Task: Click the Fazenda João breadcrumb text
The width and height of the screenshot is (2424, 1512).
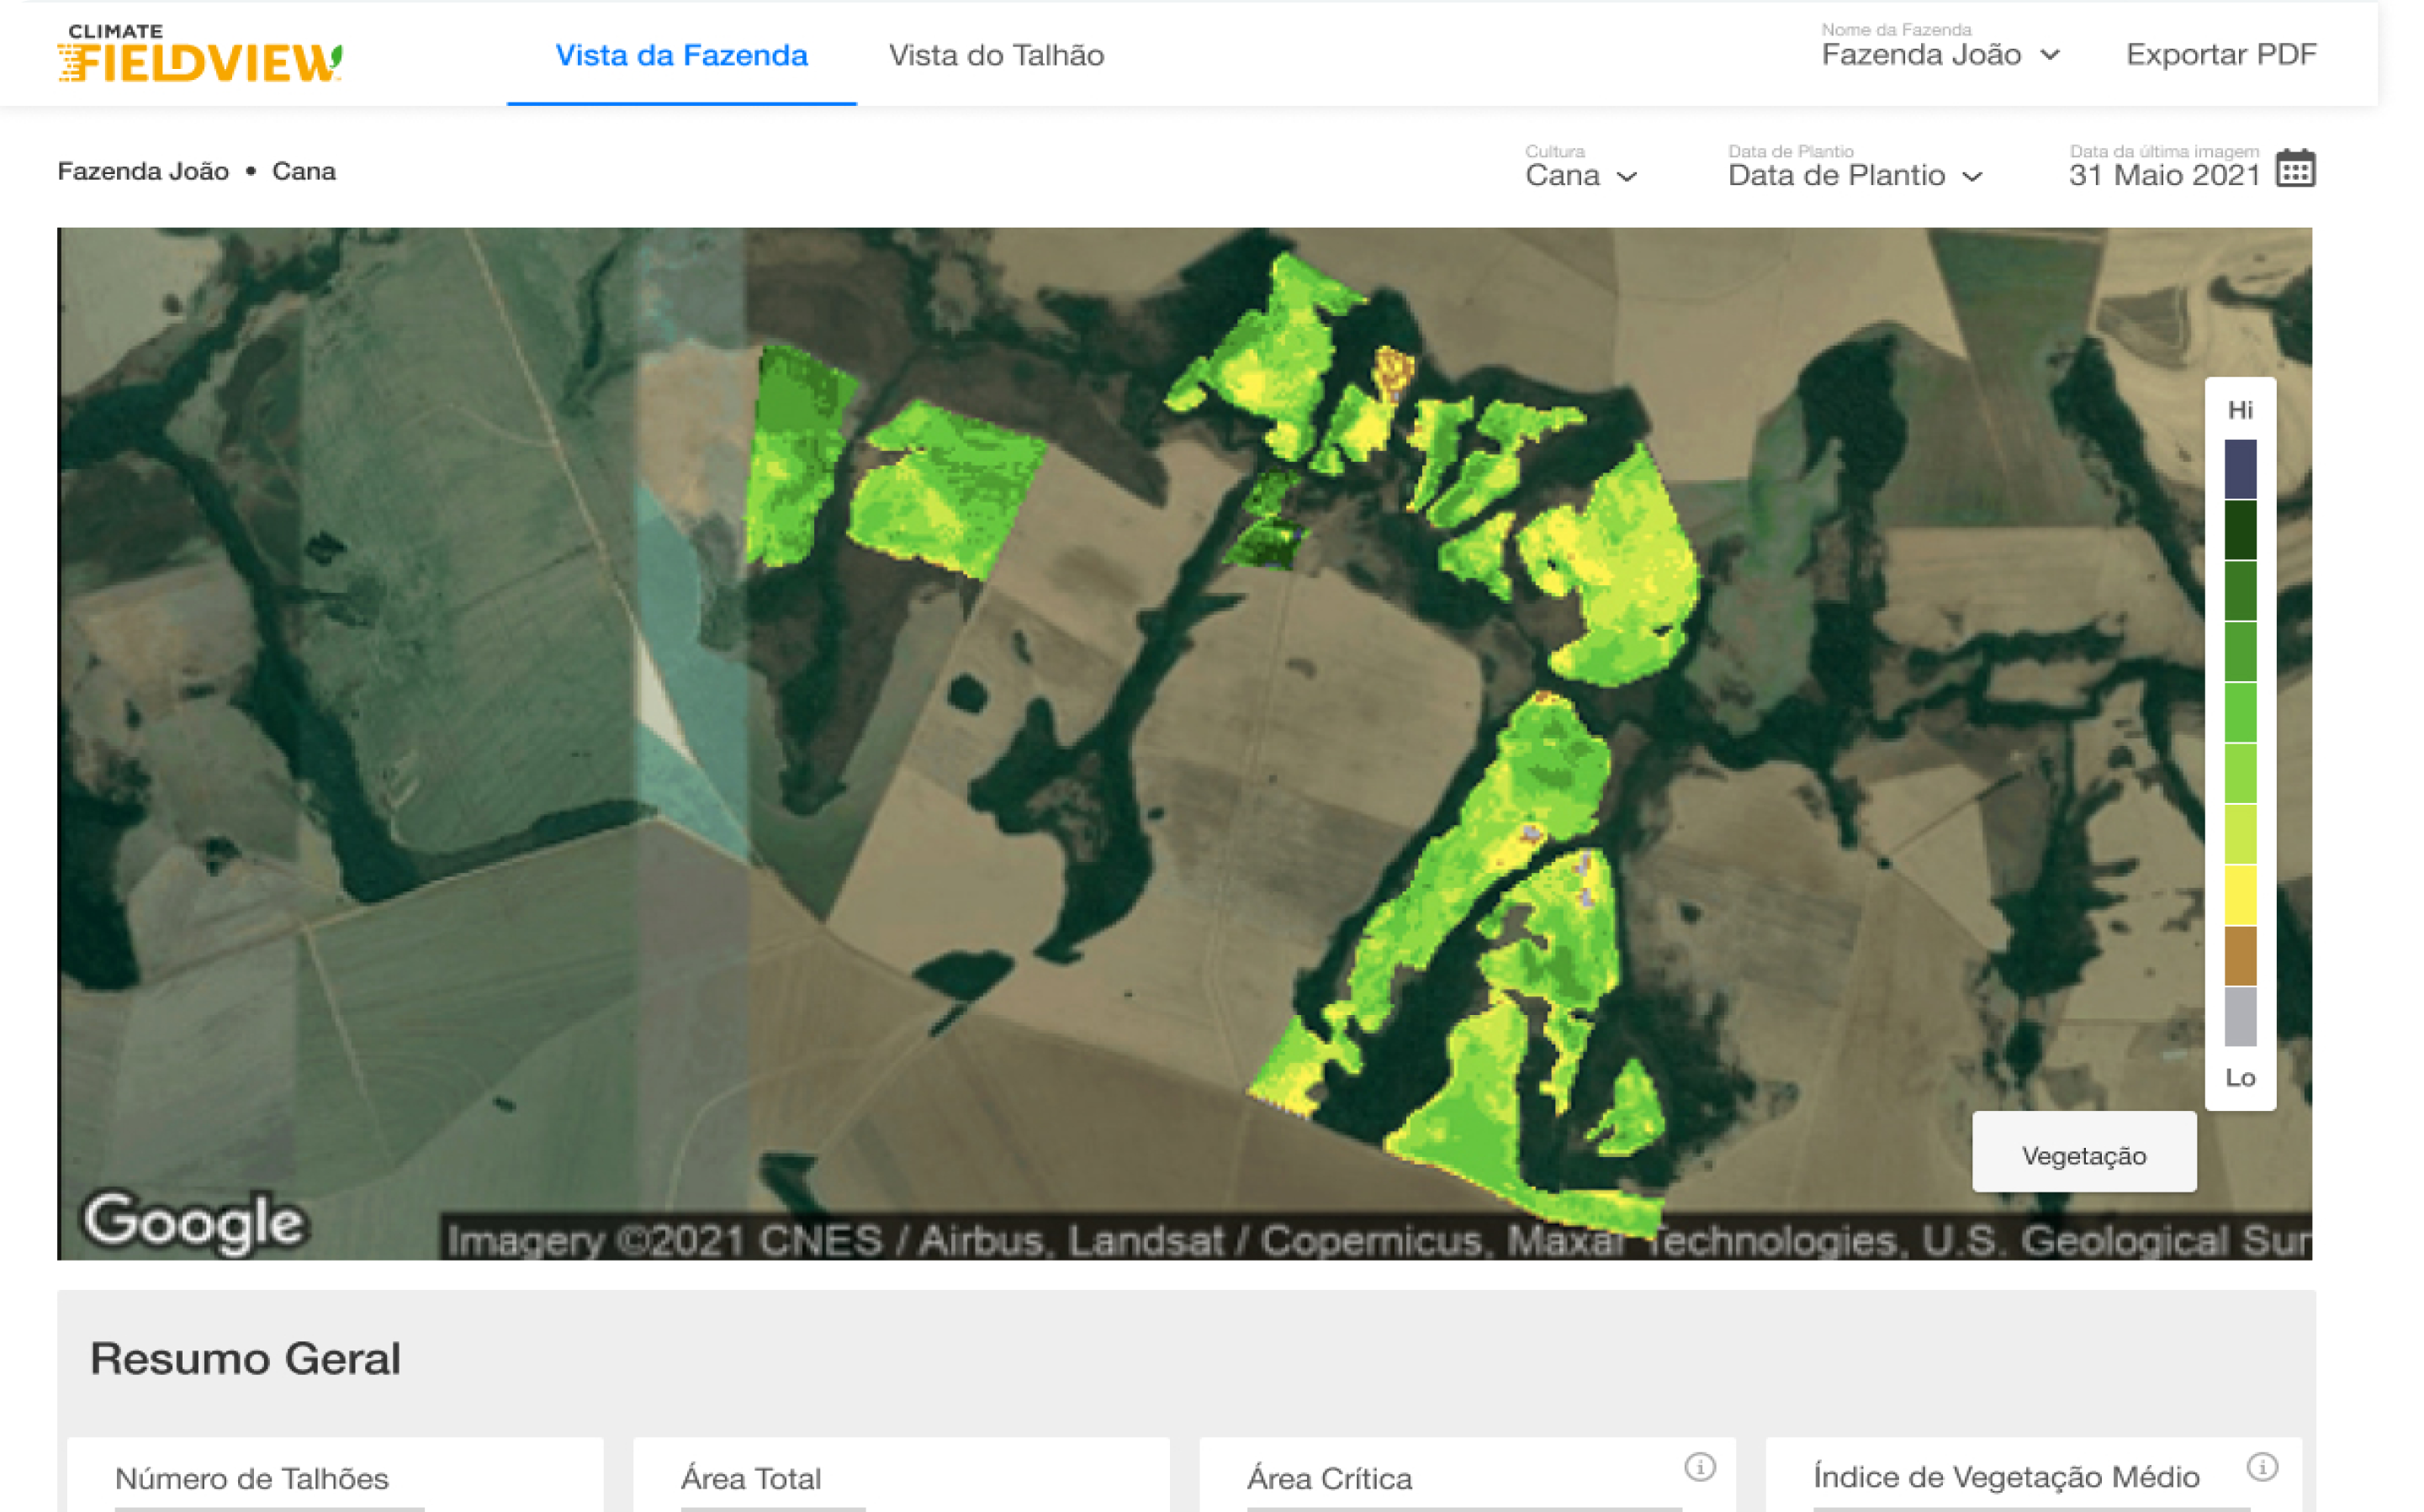Action: point(143,171)
